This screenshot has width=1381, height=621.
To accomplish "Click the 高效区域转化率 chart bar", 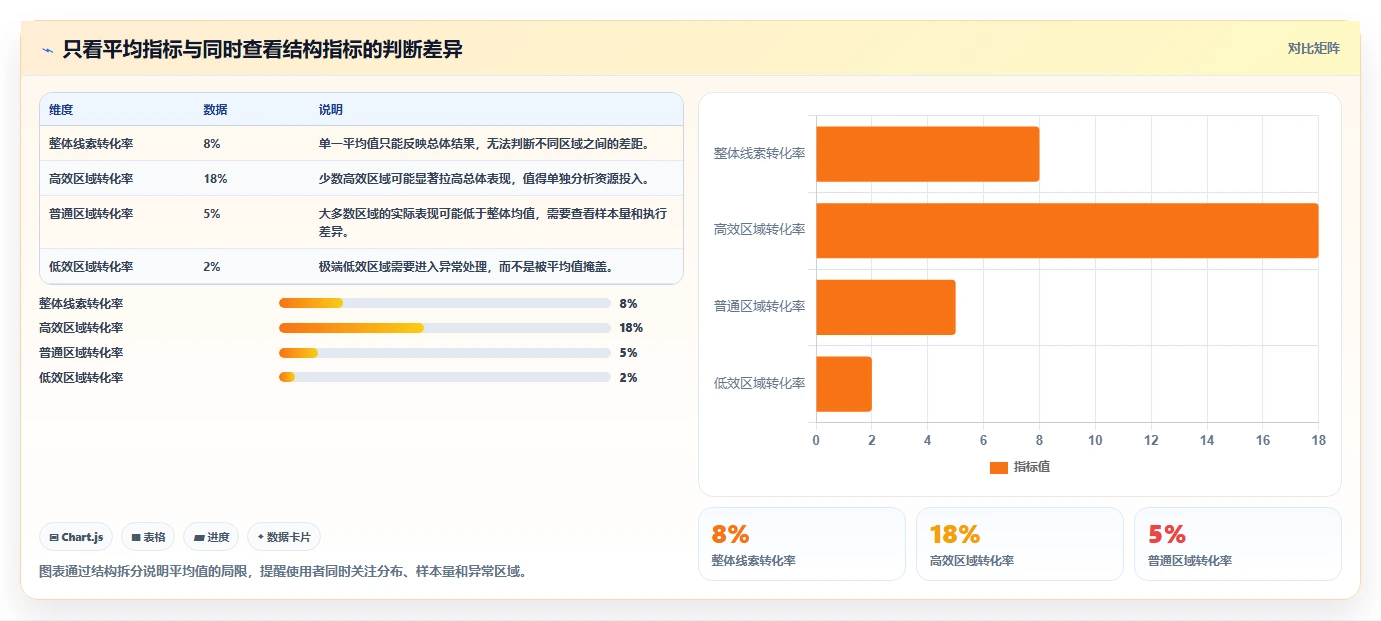I will tap(1067, 231).
